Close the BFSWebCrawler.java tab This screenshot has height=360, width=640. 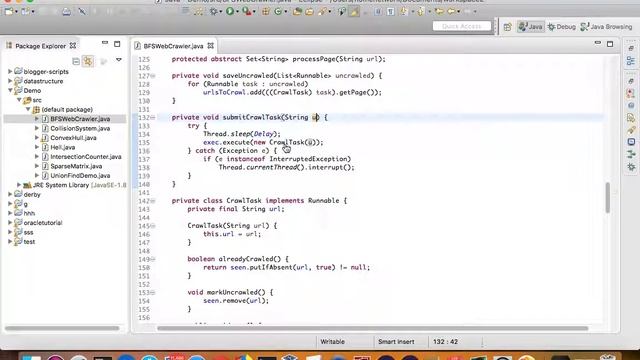click(x=211, y=46)
